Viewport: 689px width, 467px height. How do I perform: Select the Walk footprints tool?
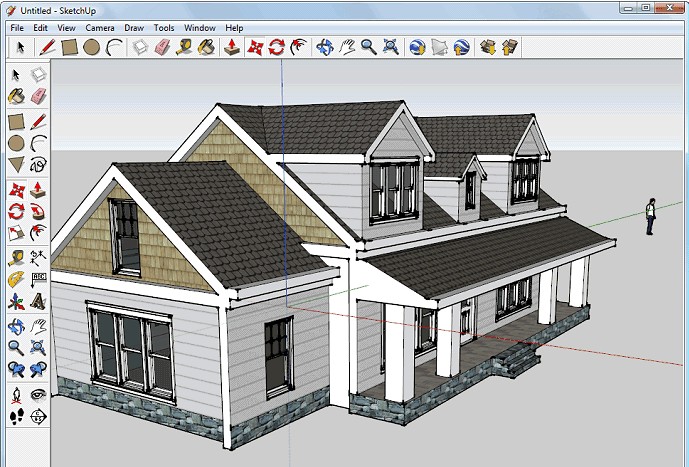pyautogui.click(x=16, y=416)
